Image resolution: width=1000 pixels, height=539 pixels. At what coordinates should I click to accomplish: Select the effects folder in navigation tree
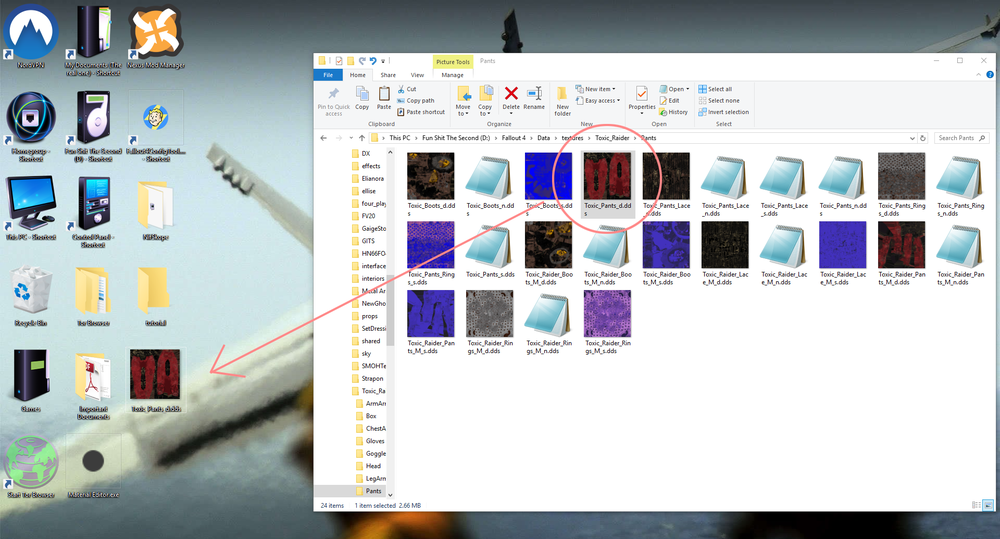click(x=366, y=166)
